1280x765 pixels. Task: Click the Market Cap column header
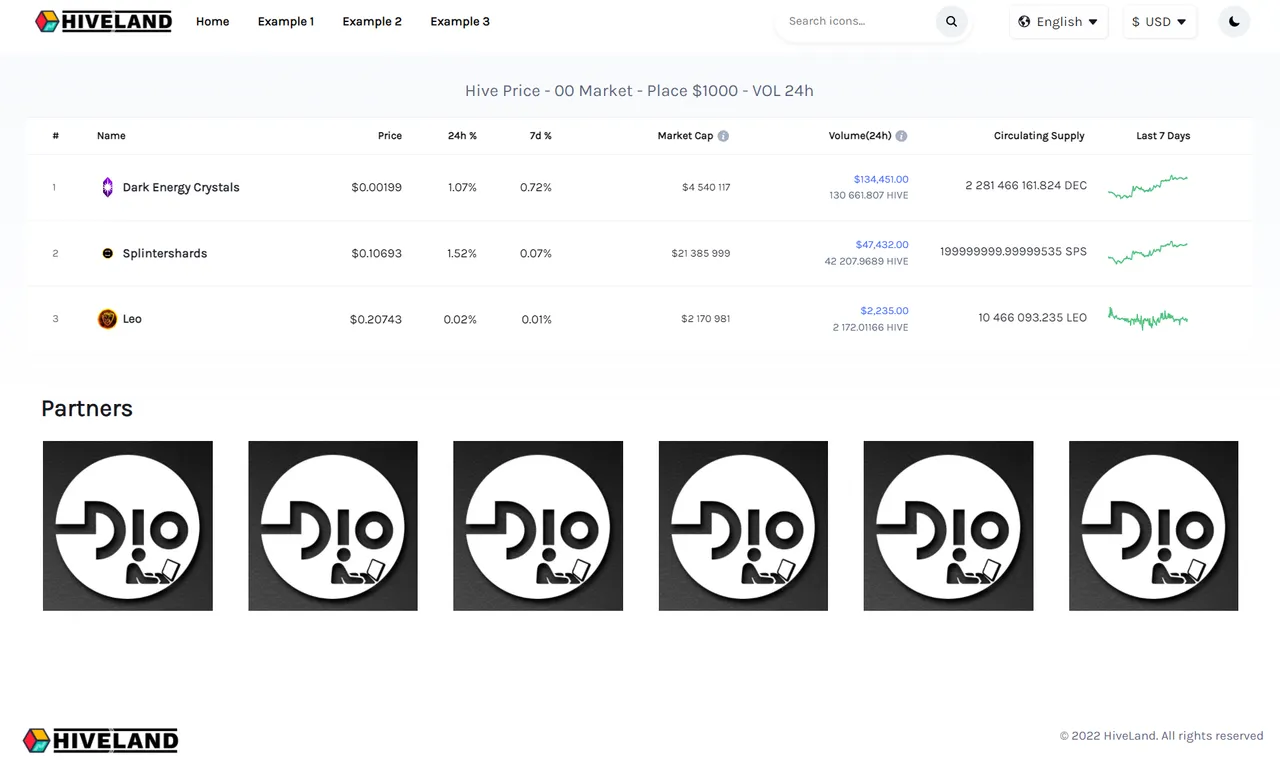click(685, 136)
